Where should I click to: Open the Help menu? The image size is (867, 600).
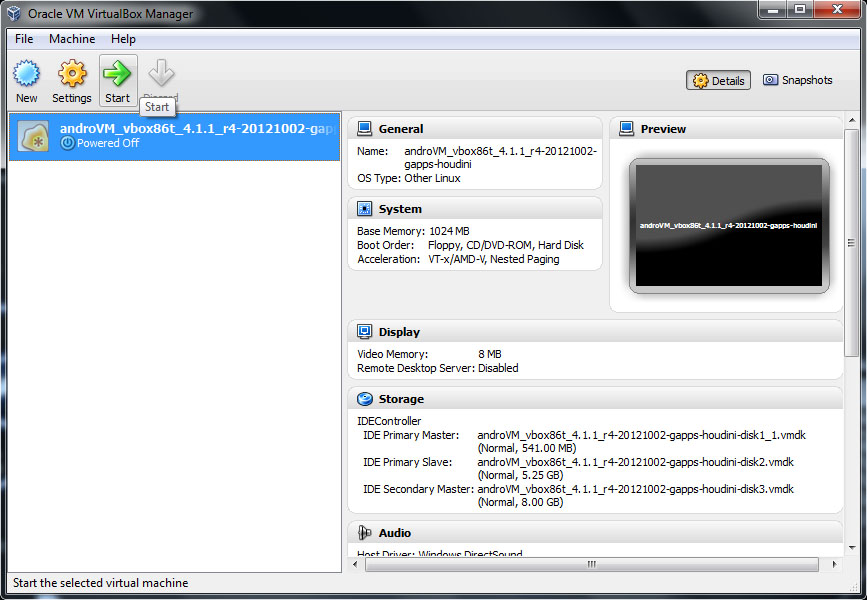point(123,39)
